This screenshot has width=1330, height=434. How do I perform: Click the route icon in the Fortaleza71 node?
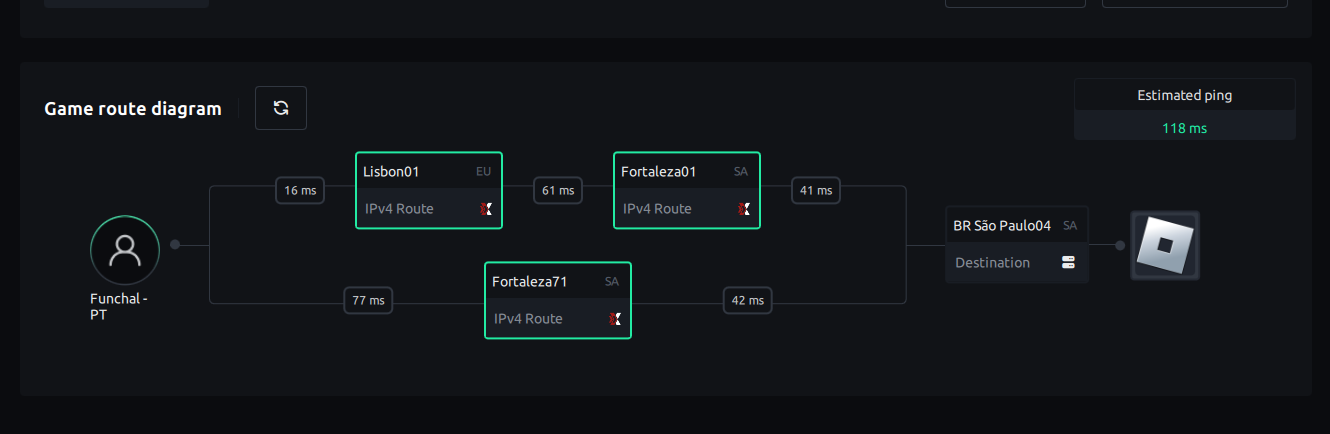(615, 319)
